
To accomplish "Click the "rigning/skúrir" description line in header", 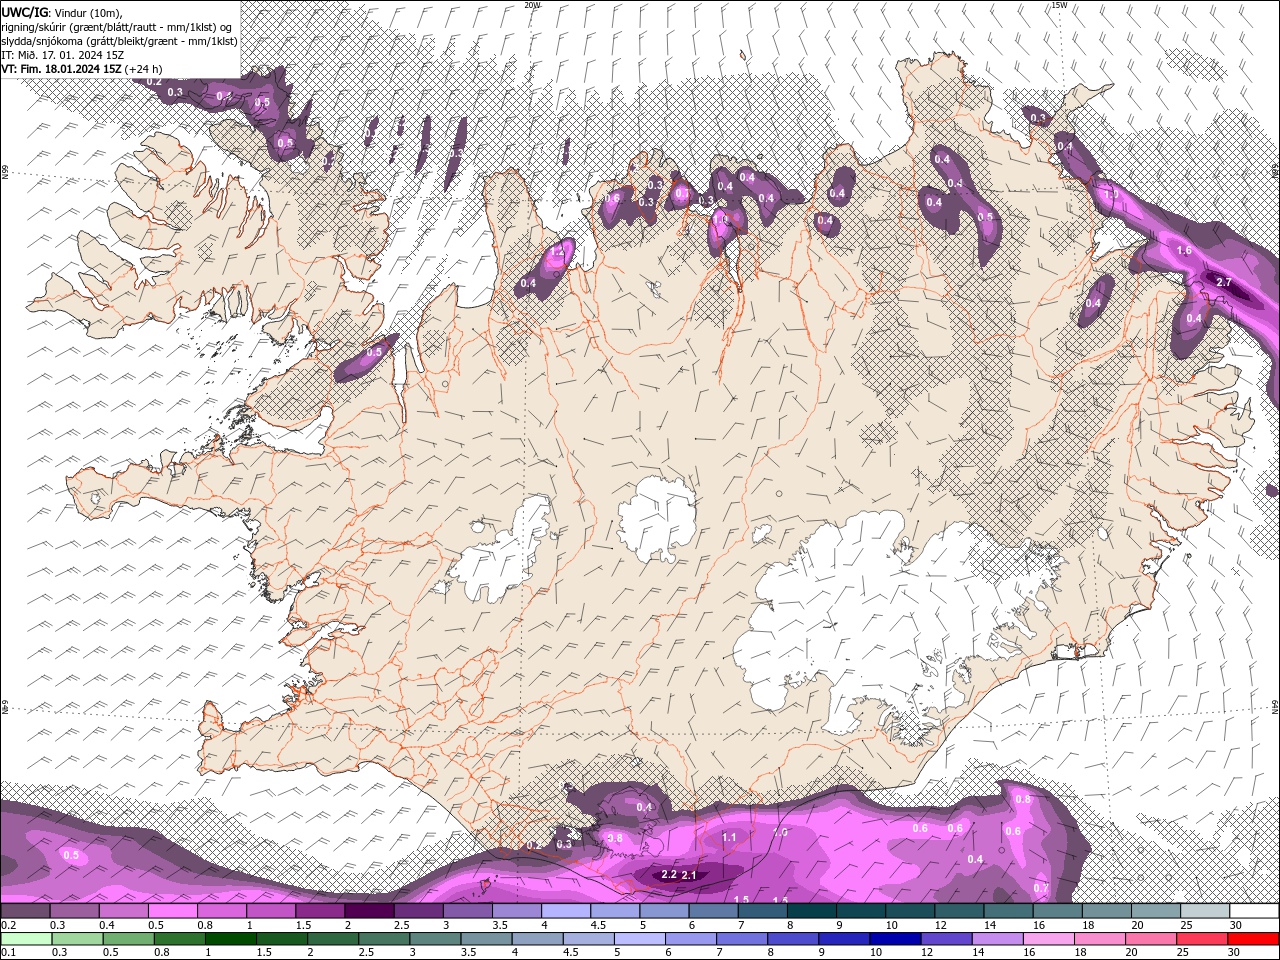I will pos(117,26).
